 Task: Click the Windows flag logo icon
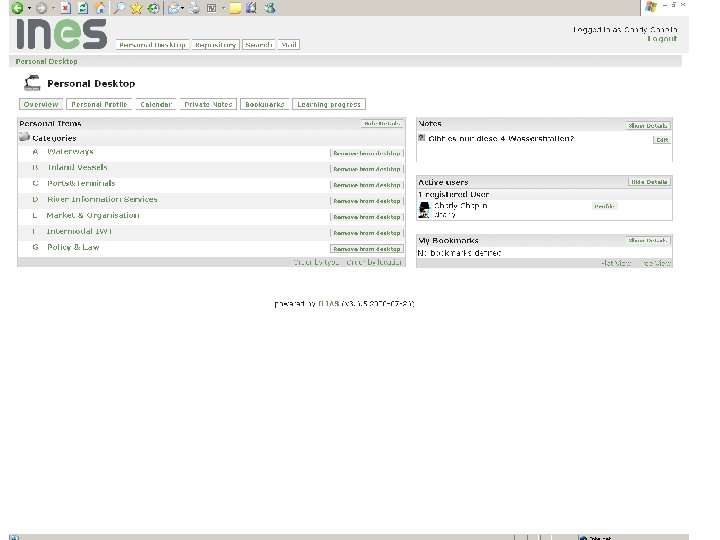tap(651, 7)
